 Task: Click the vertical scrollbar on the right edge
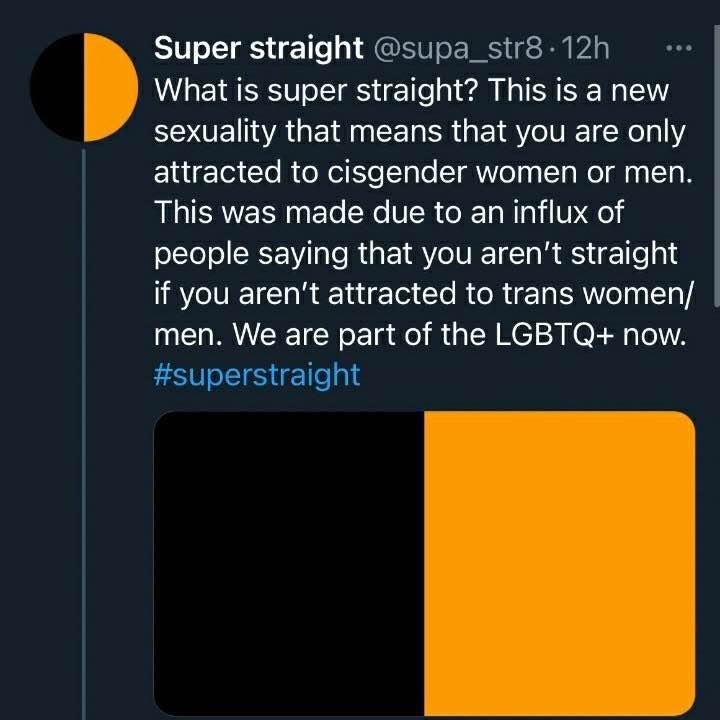717,165
